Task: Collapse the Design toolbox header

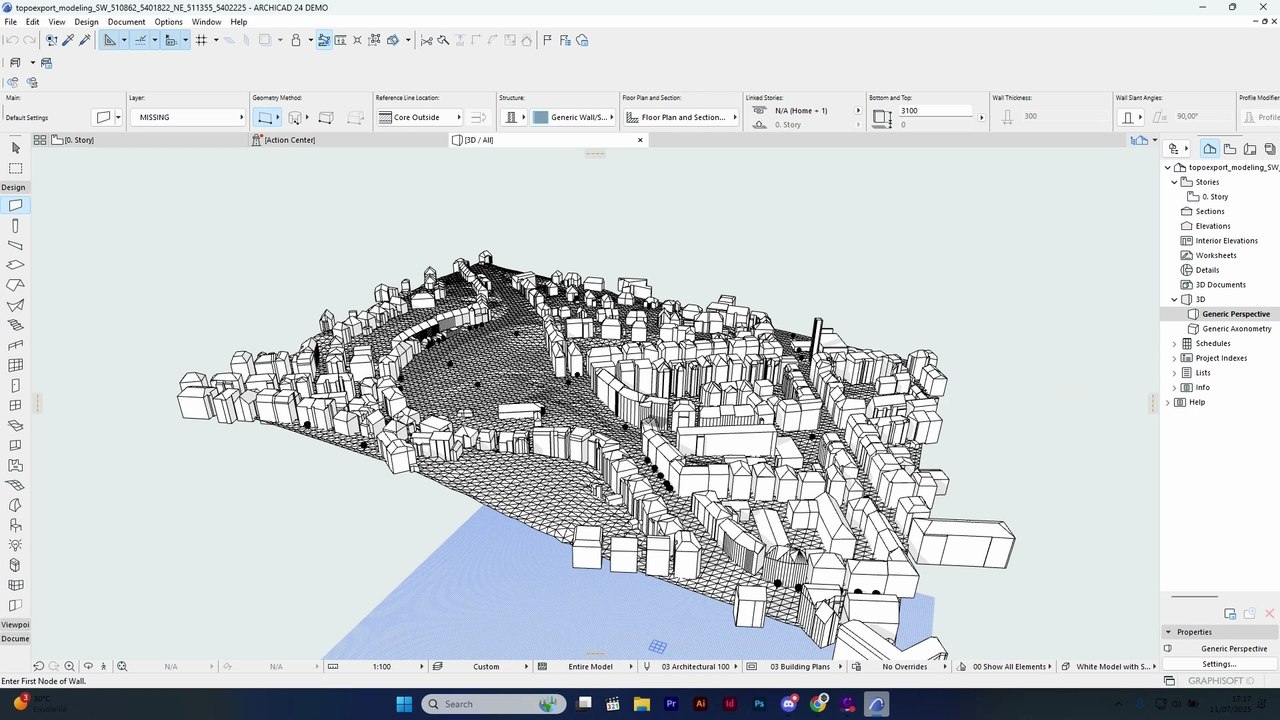Action: pyautogui.click(x=13, y=187)
